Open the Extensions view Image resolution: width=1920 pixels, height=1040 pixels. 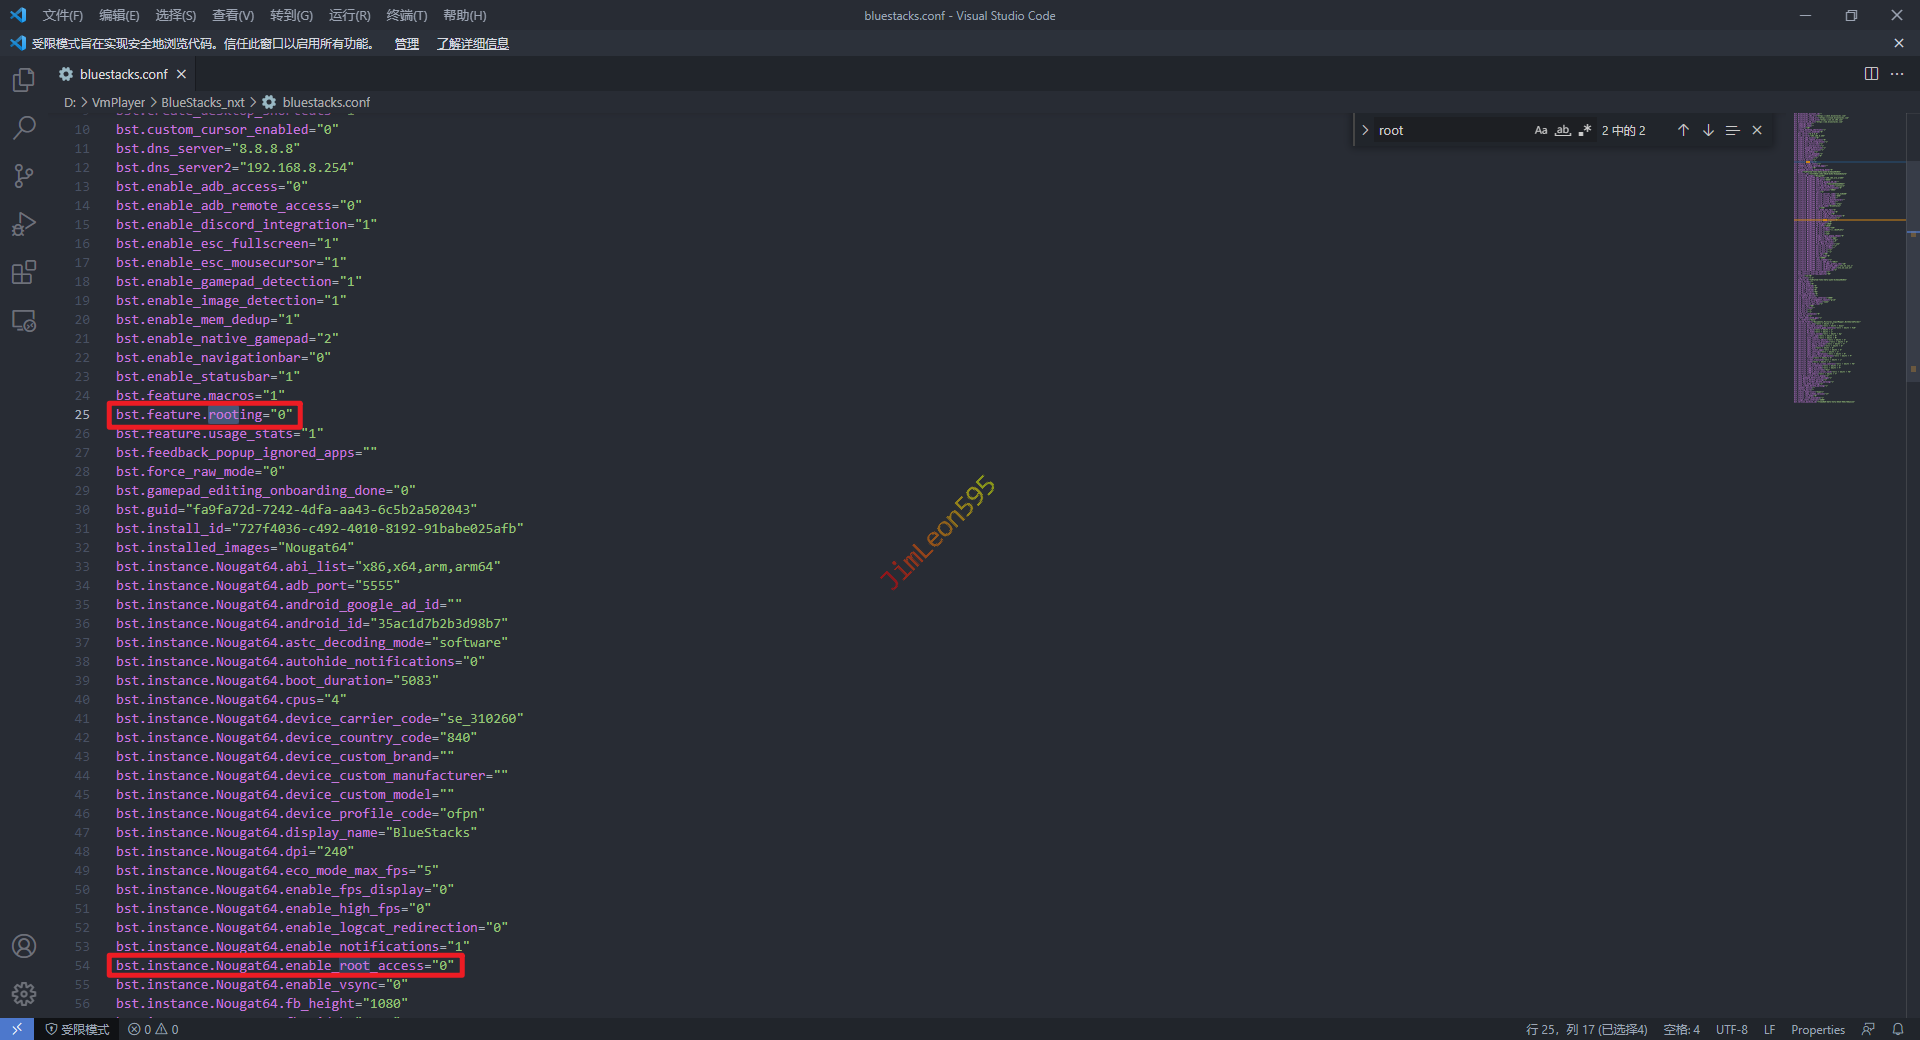pyautogui.click(x=24, y=272)
